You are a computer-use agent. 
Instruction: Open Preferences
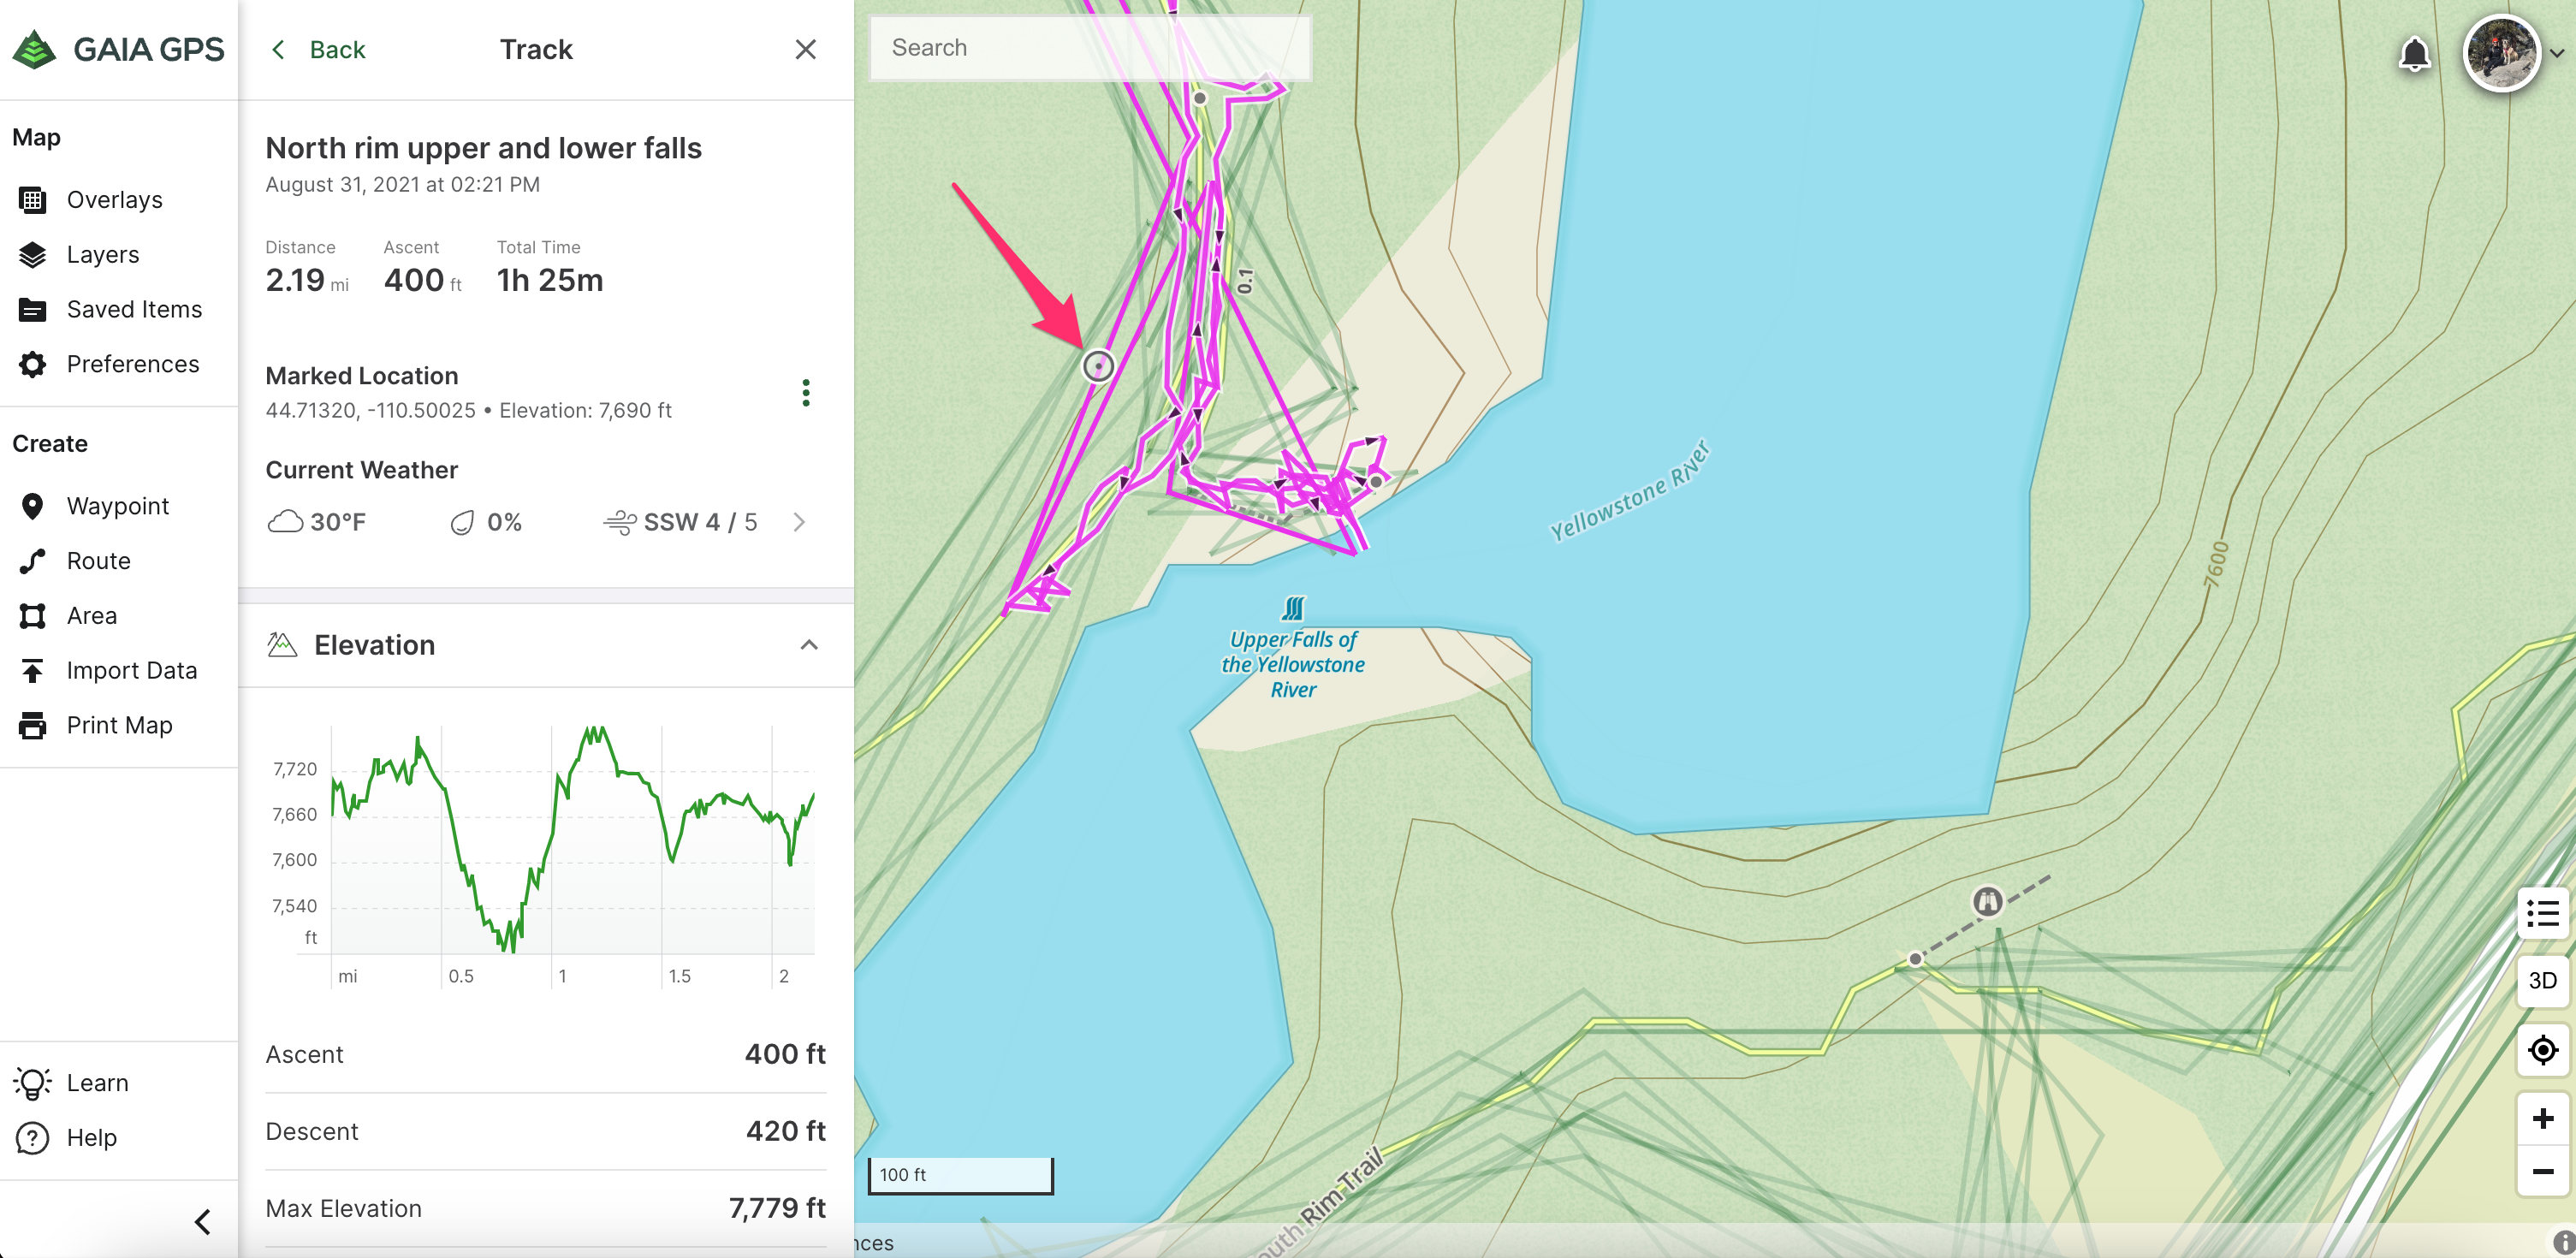click(132, 364)
